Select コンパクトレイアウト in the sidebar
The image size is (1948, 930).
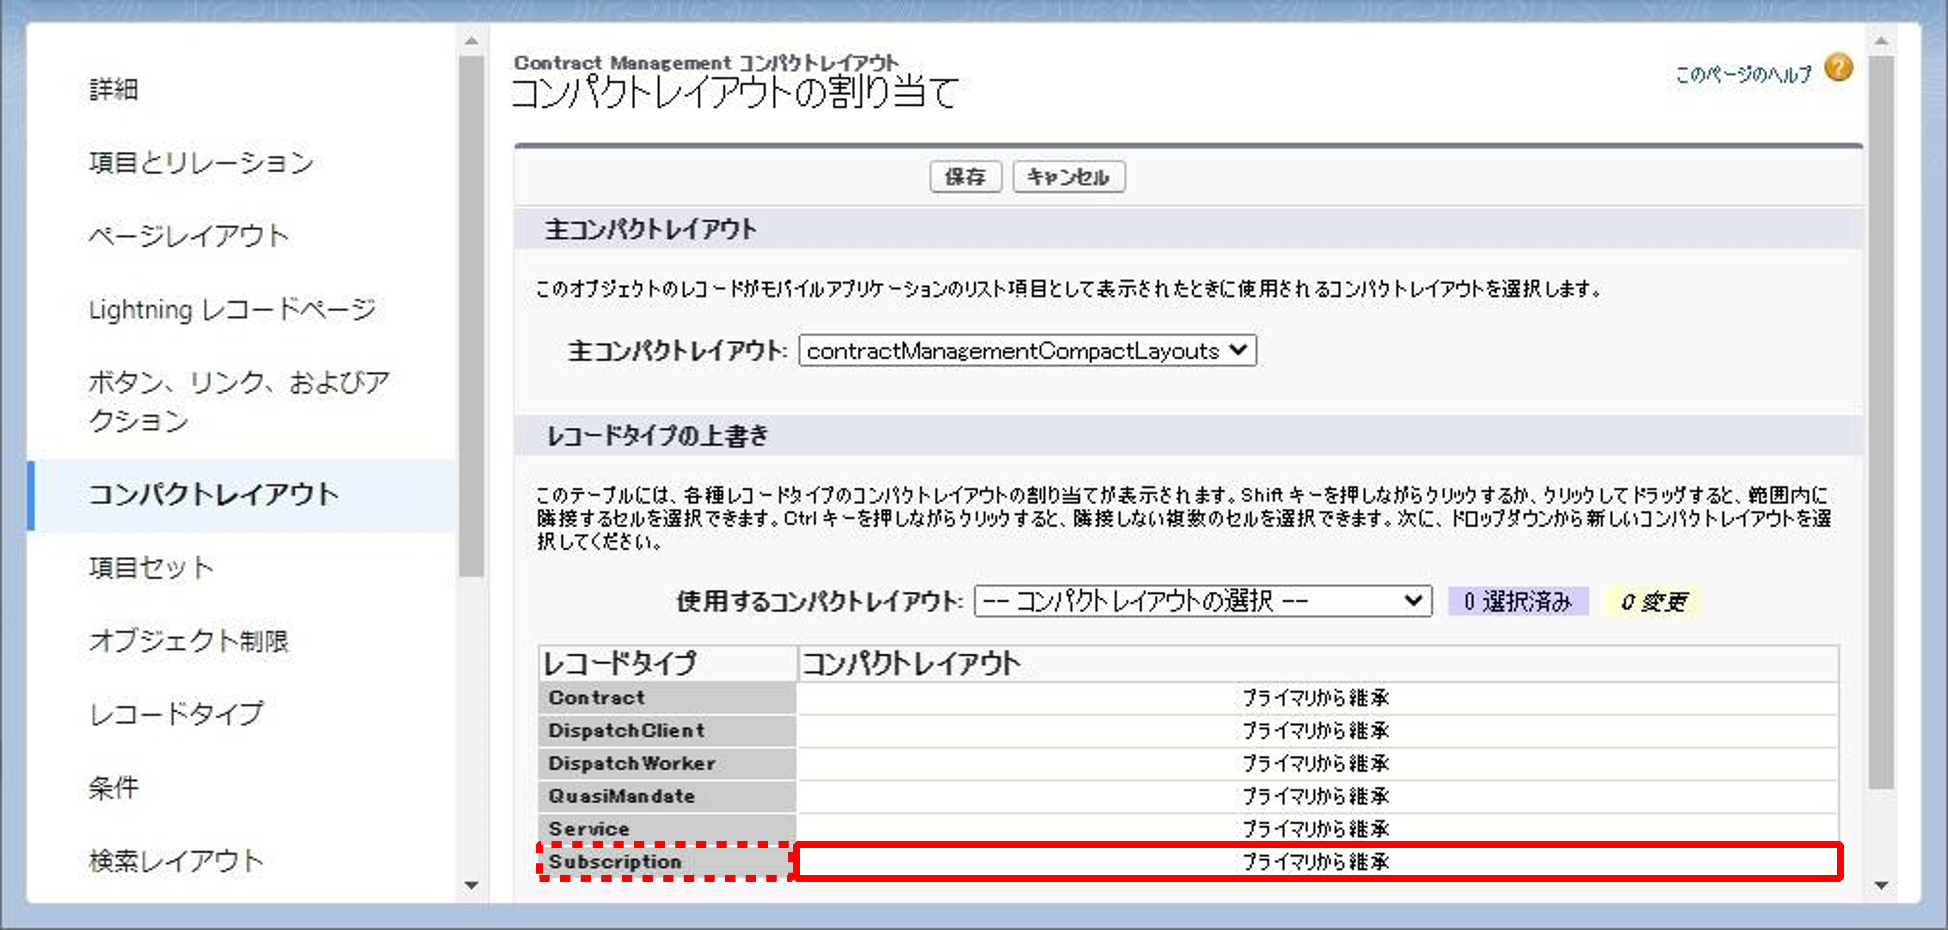click(x=214, y=495)
